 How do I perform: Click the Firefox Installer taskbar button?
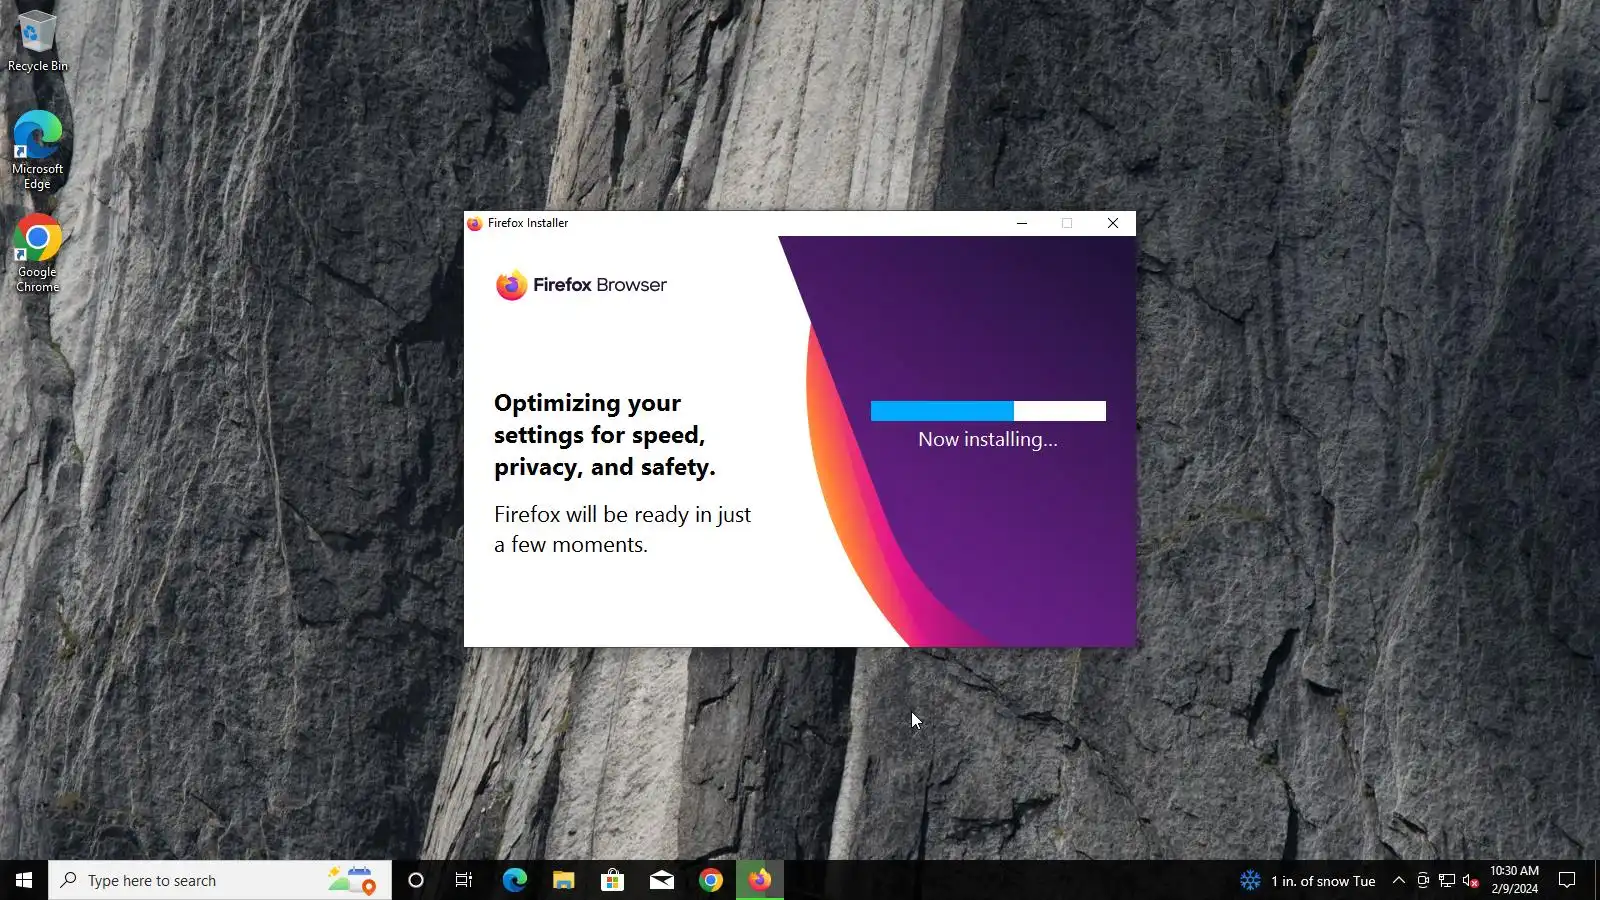[760, 880]
